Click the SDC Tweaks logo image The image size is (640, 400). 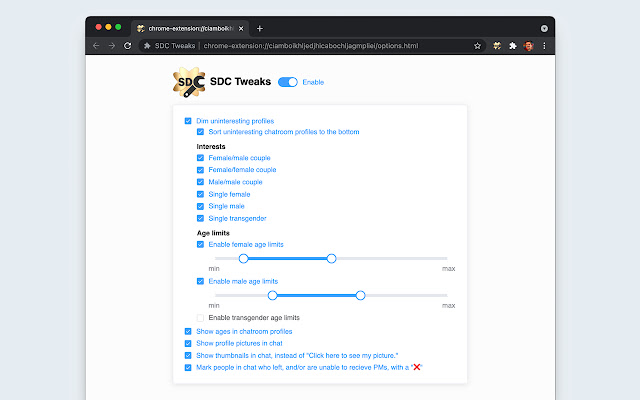tap(188, 83)
